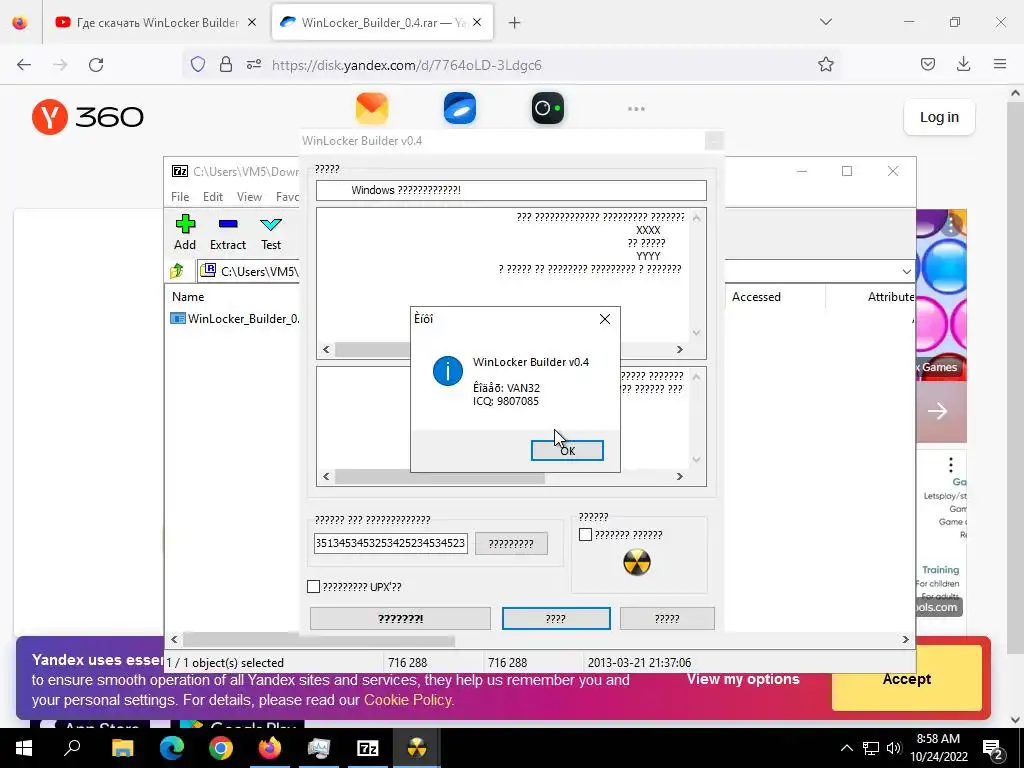
Task: Open Yandex Telemost camera icon
Action: pos(548,108)
